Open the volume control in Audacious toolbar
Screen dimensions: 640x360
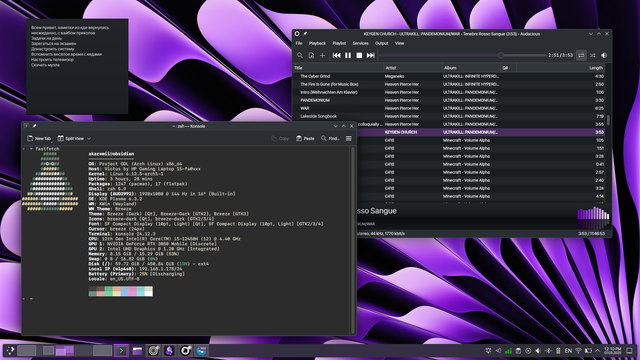pos(604,56)
